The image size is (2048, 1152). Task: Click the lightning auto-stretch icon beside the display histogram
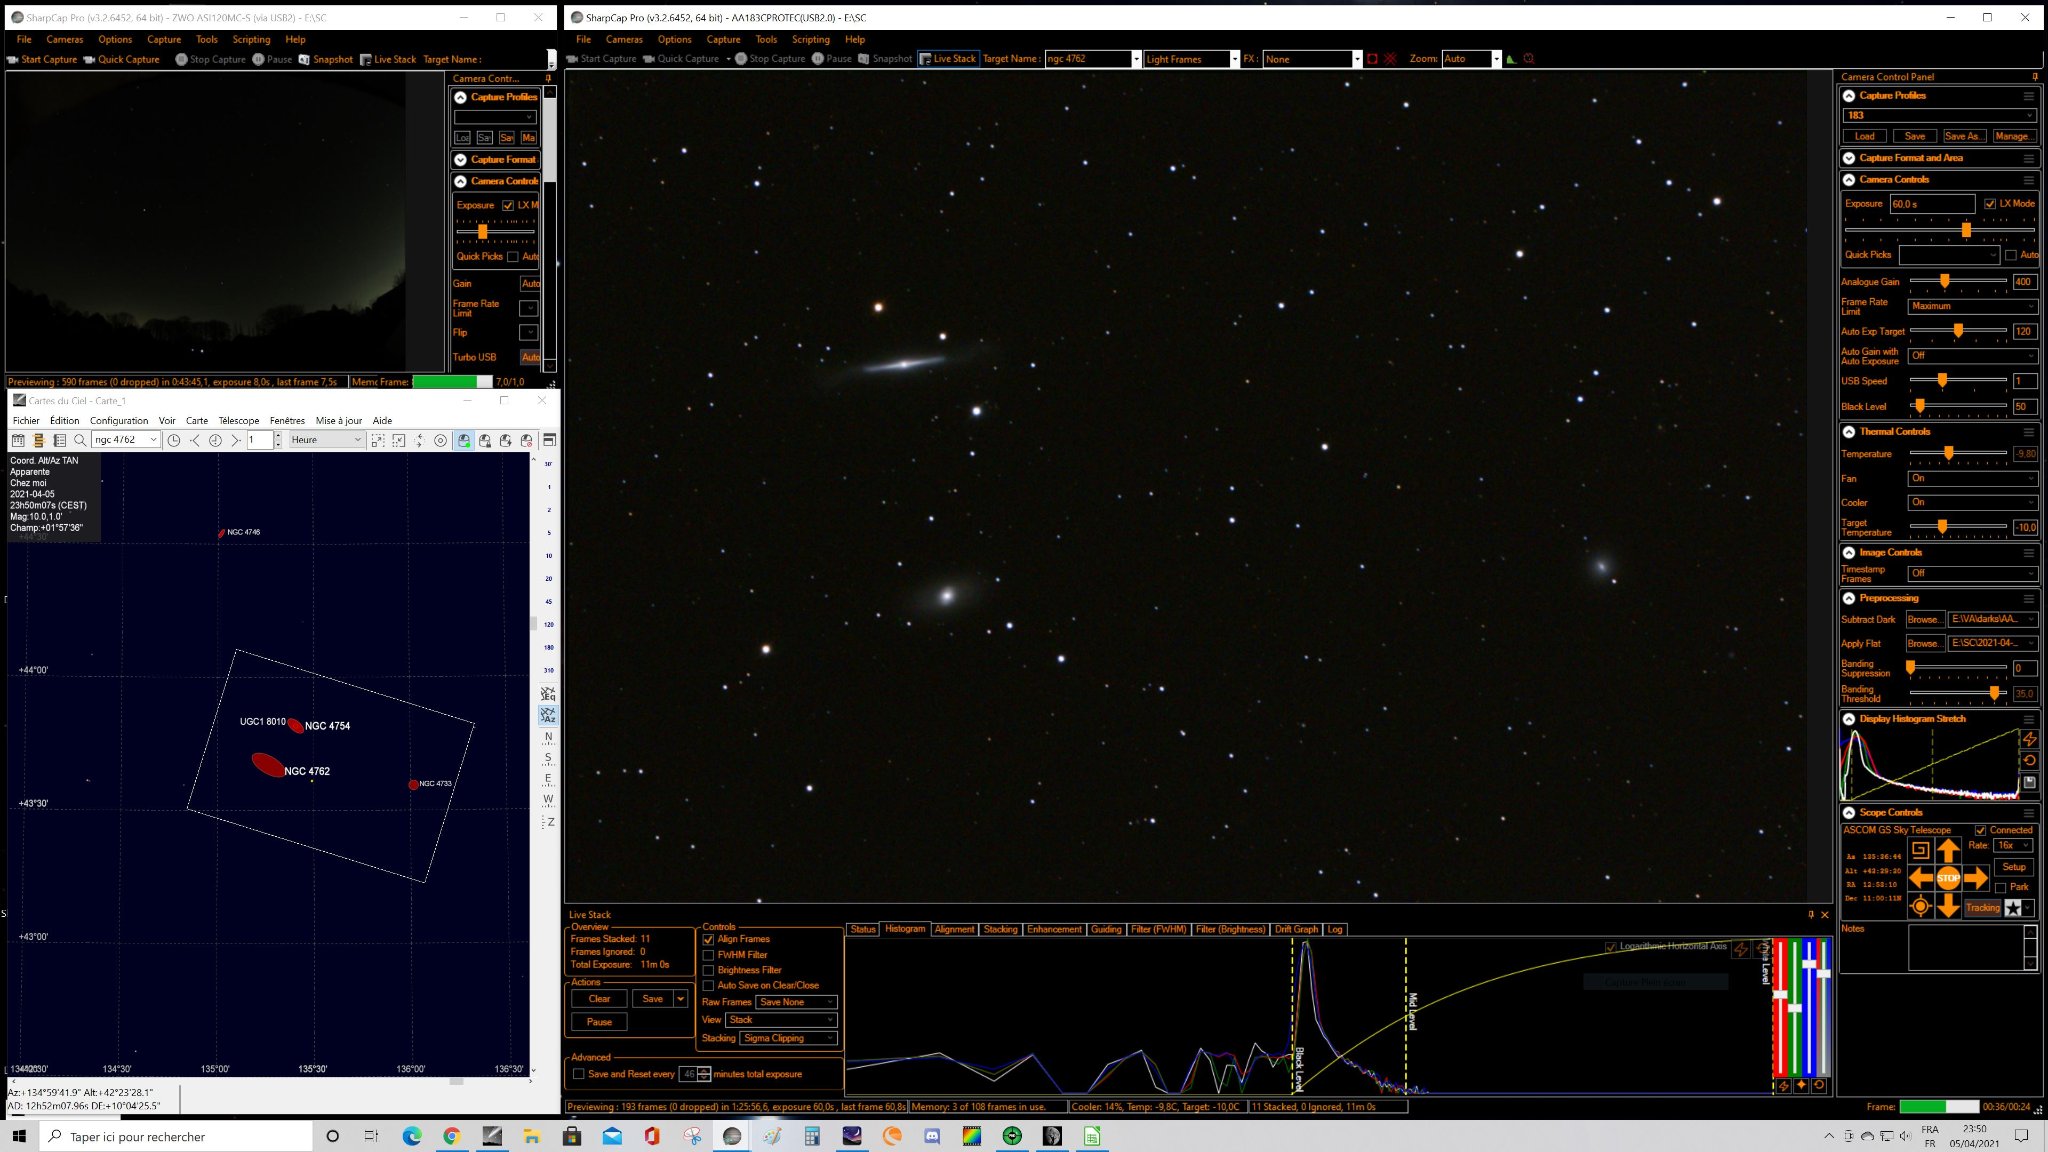click(2030, 739)
